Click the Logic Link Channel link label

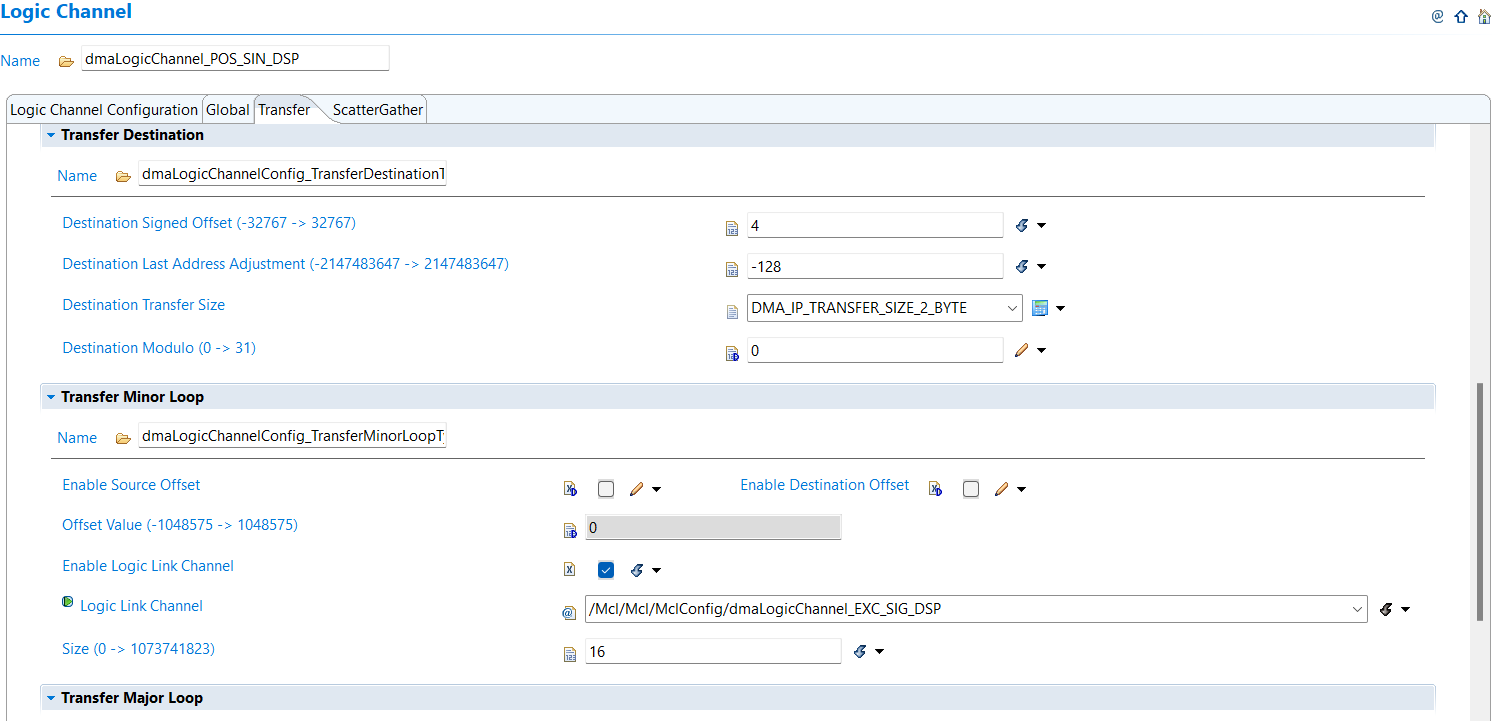point(141,605)
